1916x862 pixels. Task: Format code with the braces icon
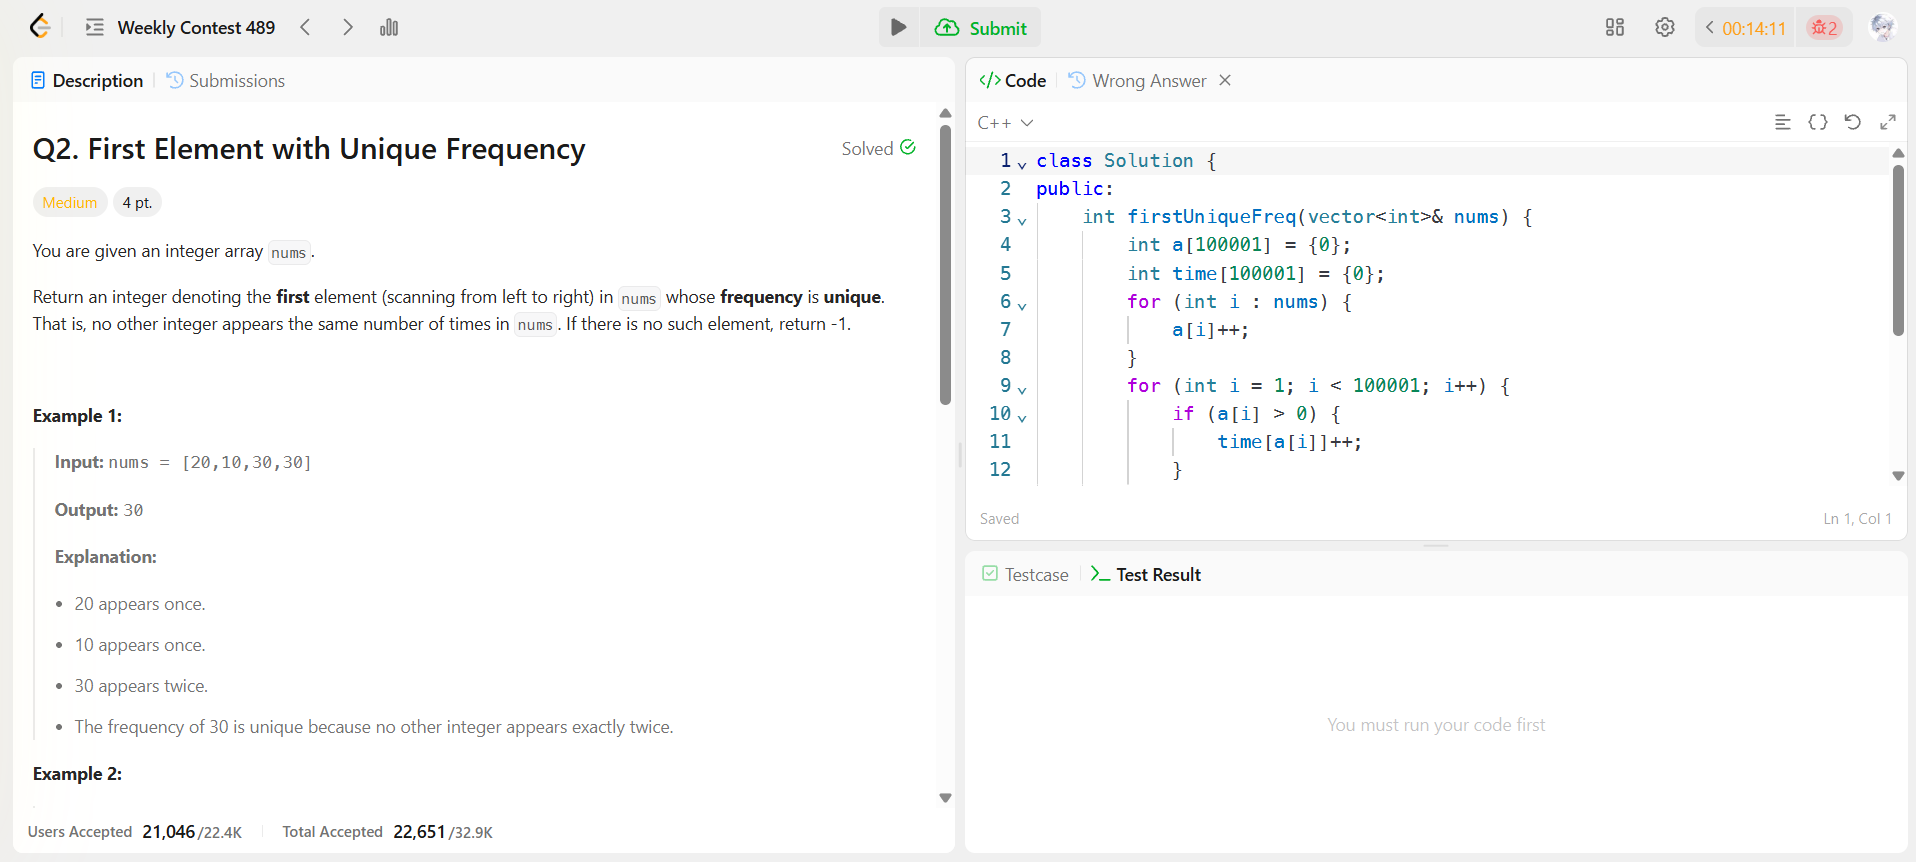pyautogui.click(x=1817, y=122)
